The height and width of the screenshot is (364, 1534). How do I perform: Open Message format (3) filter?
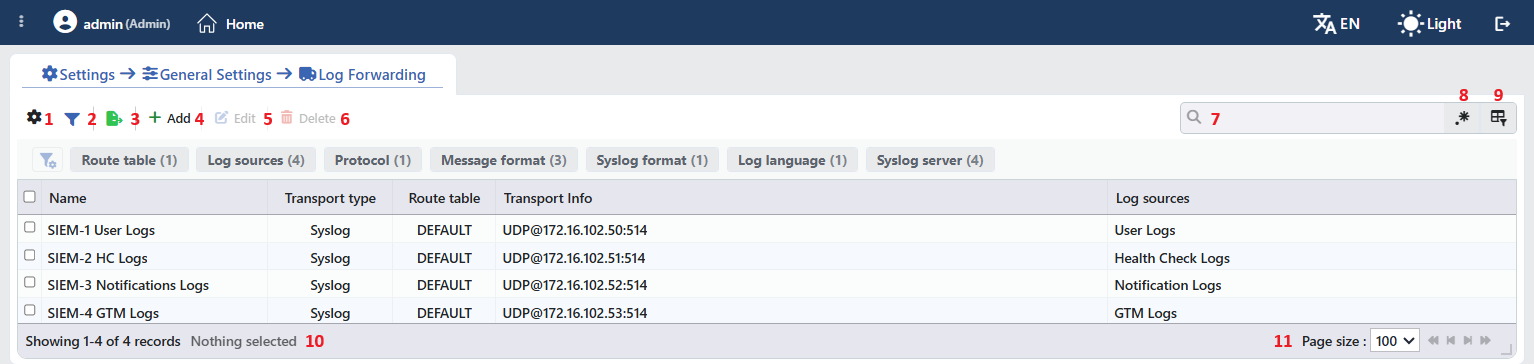click(504, 160)
